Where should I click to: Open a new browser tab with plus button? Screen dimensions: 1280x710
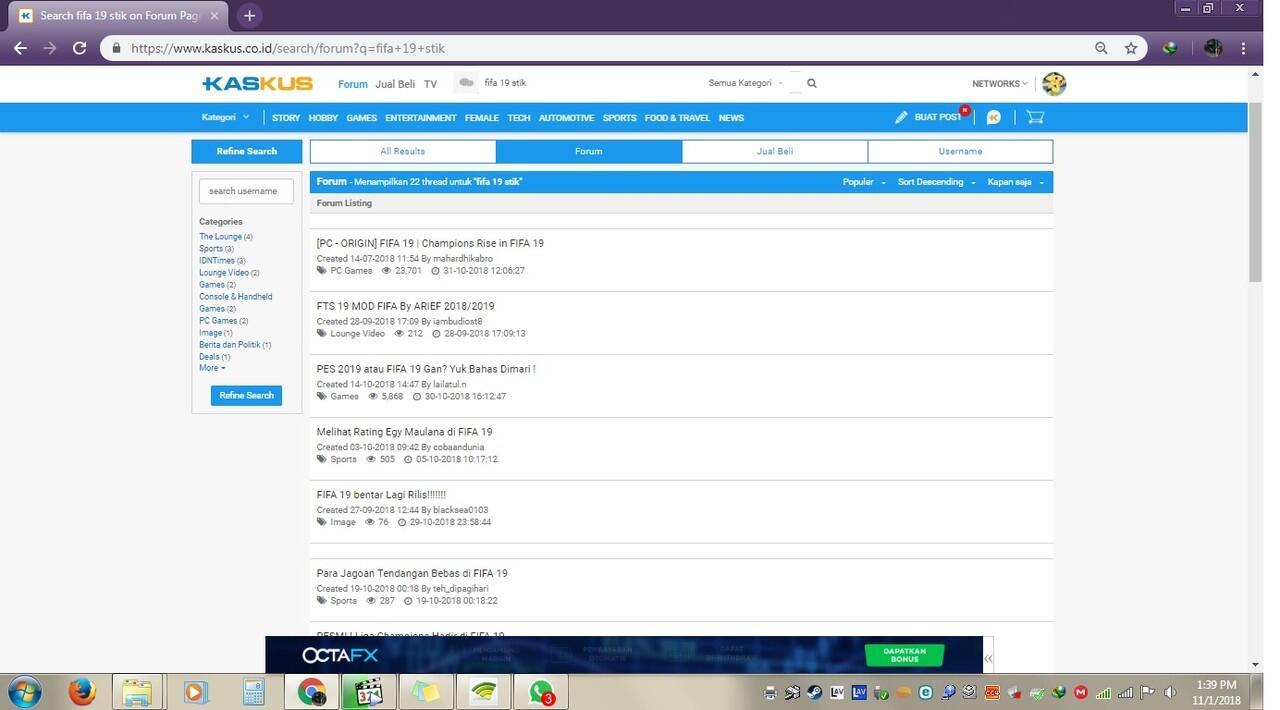(250, 16)
